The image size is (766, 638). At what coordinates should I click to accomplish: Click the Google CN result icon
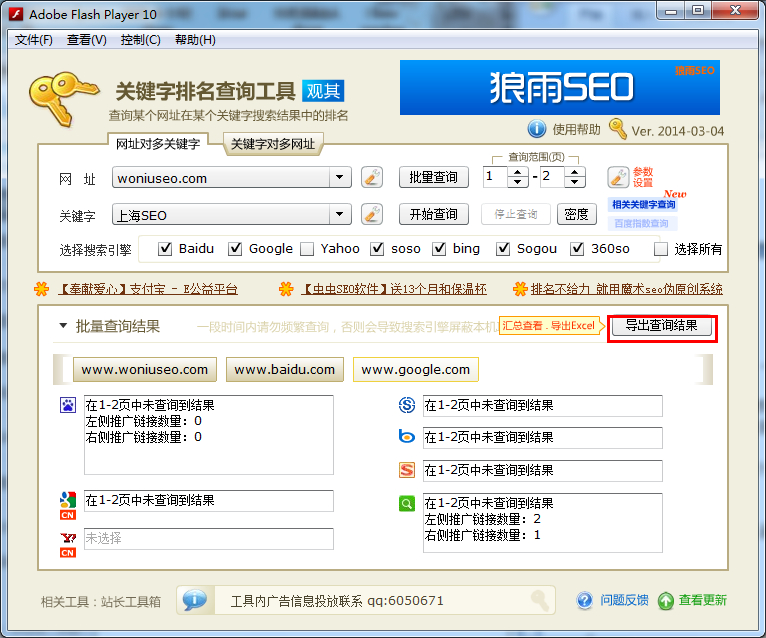tap(68, 505)
